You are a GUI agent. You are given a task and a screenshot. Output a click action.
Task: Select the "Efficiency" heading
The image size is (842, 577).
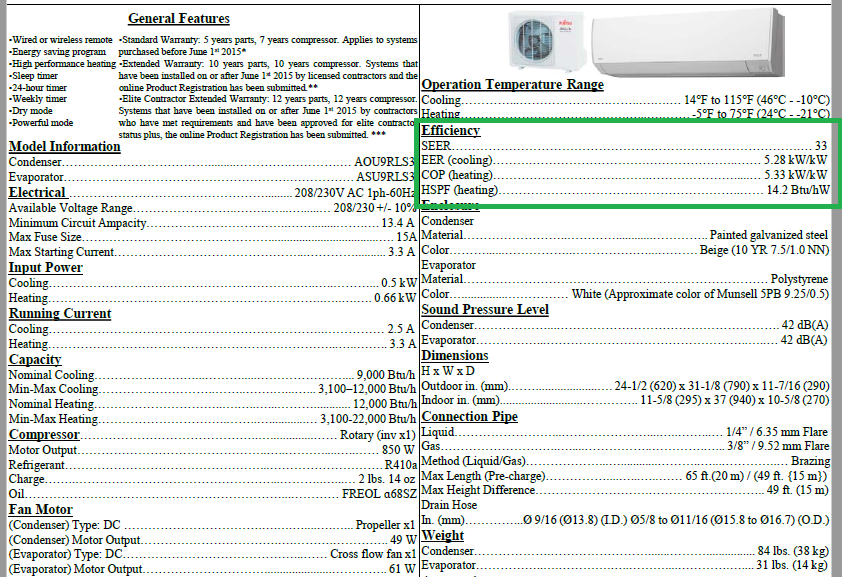click(x=451, y=130)
